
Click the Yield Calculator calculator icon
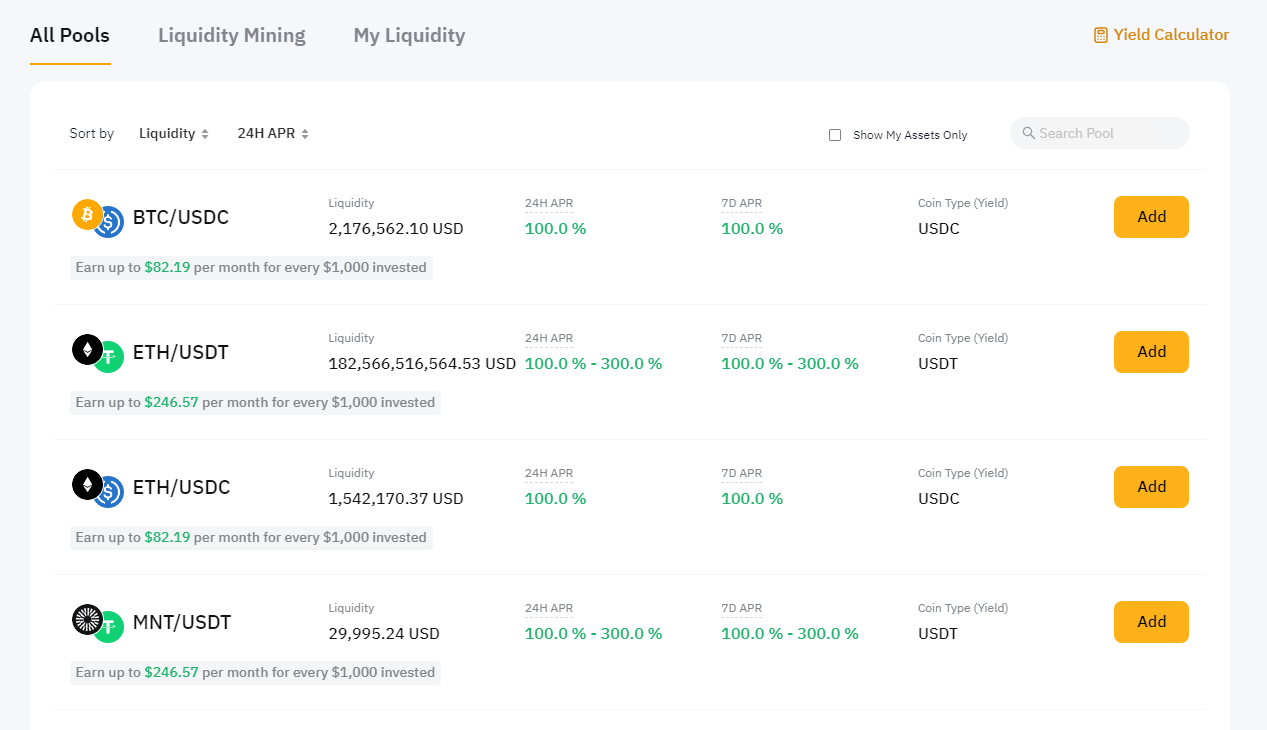click(1101, 35)
